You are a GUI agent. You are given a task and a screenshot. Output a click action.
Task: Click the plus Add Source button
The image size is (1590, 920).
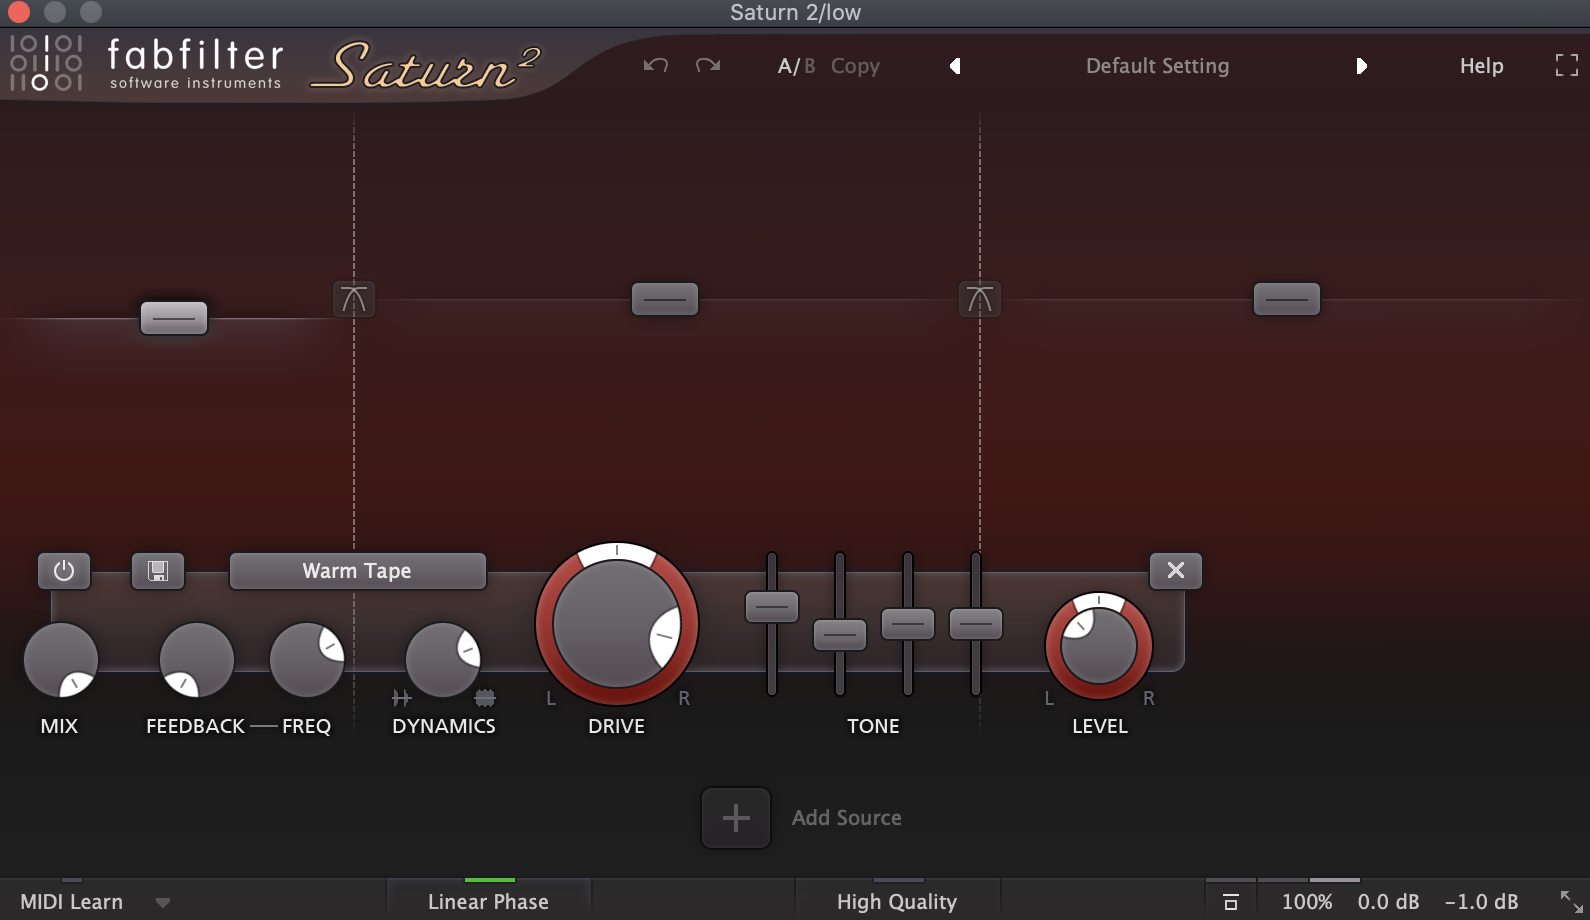[x=736, y=818]
